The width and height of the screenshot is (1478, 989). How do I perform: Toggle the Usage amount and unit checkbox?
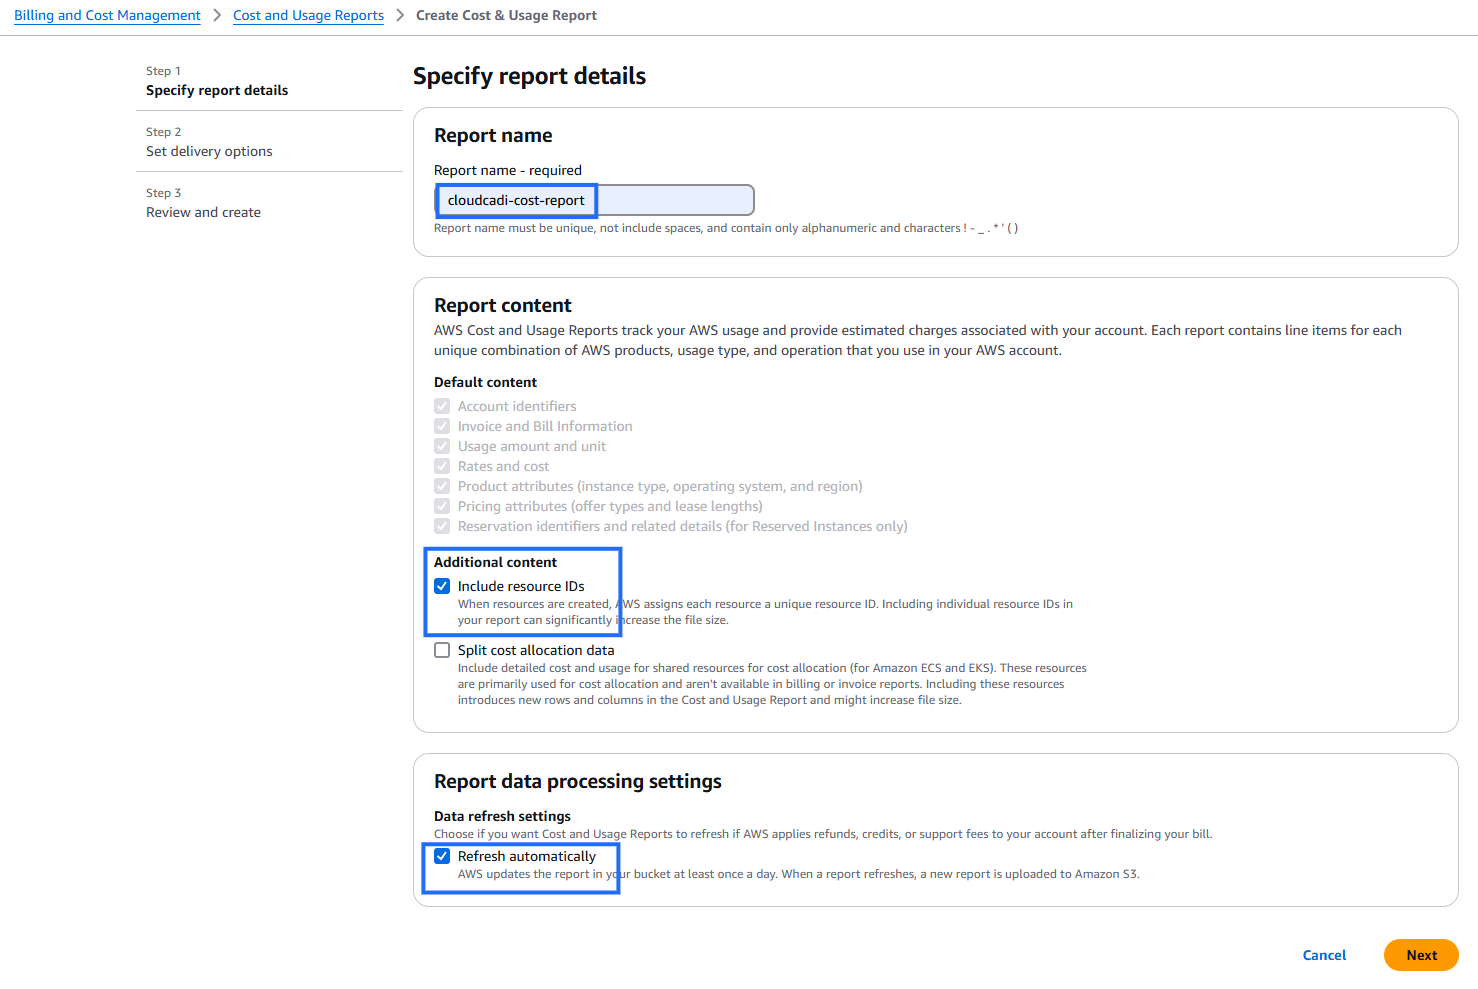(x=442, y=446)
